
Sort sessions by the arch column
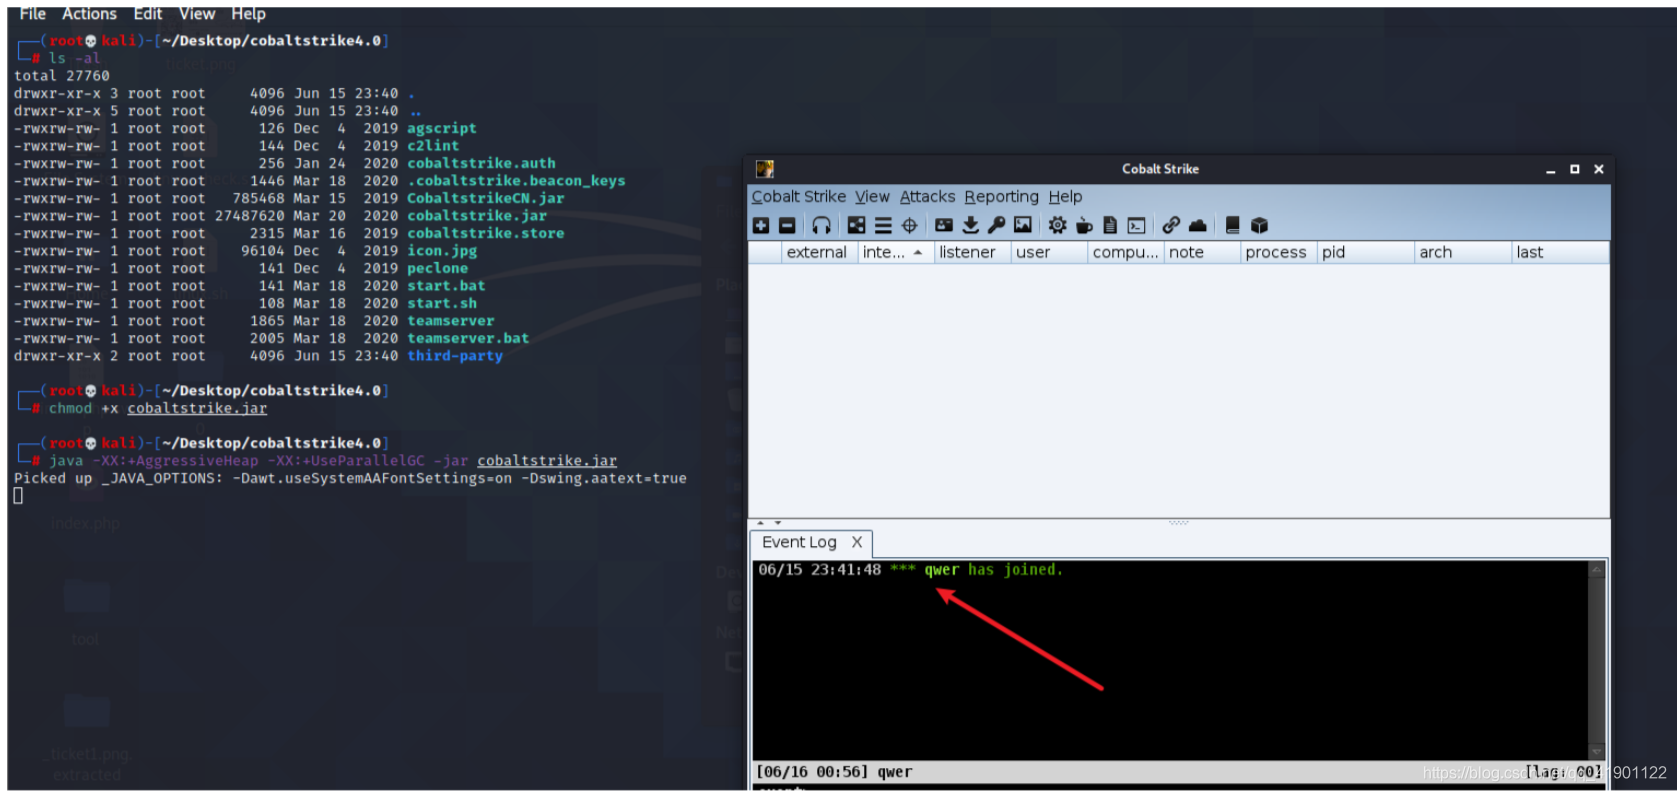pos(1462,253)
